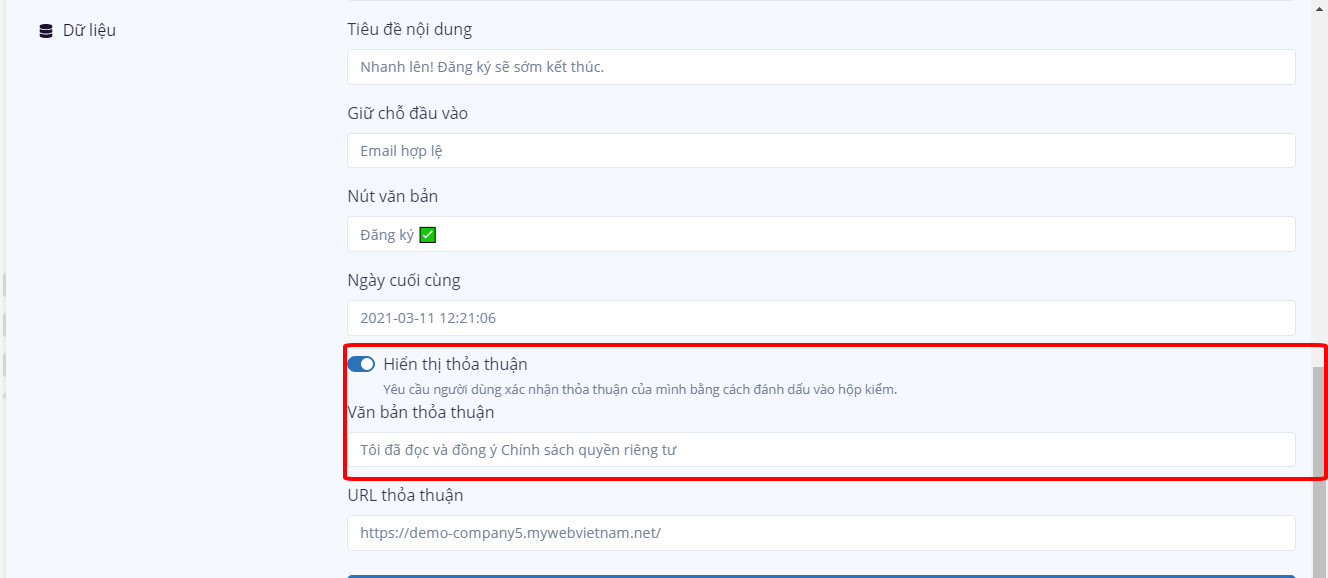This screenshot has height=578, width=1328.
Task: Focus the URL thỏa thuận input field
Action: pyautogui.click(x=821, y=533)
